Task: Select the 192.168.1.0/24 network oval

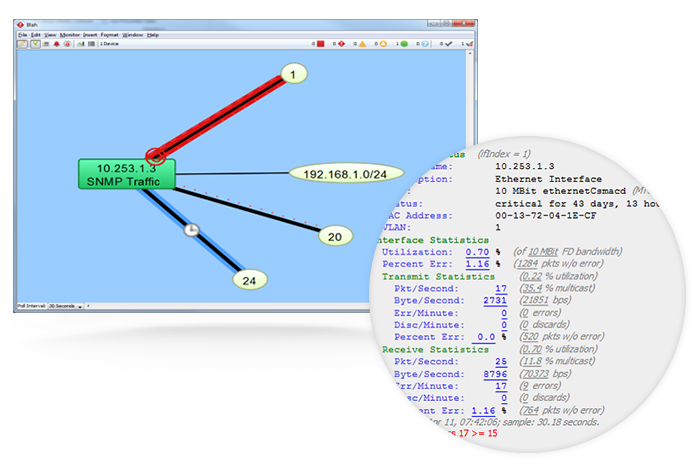Action: (346, 174)
